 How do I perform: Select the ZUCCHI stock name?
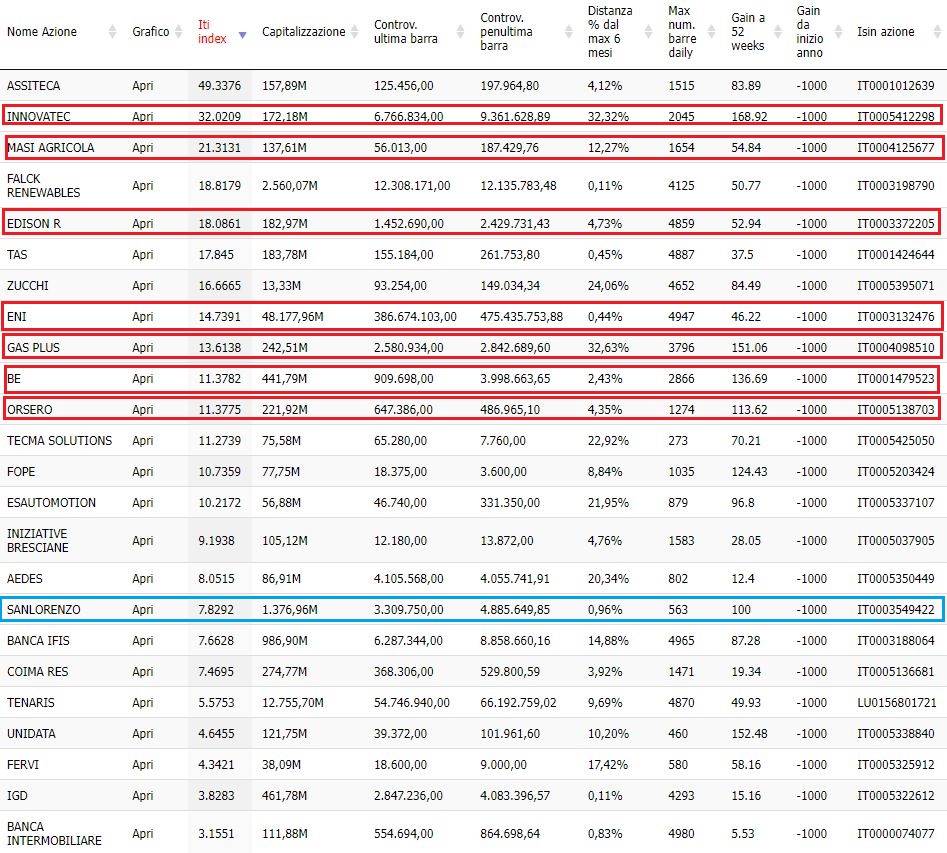click(x=28, y=285)
